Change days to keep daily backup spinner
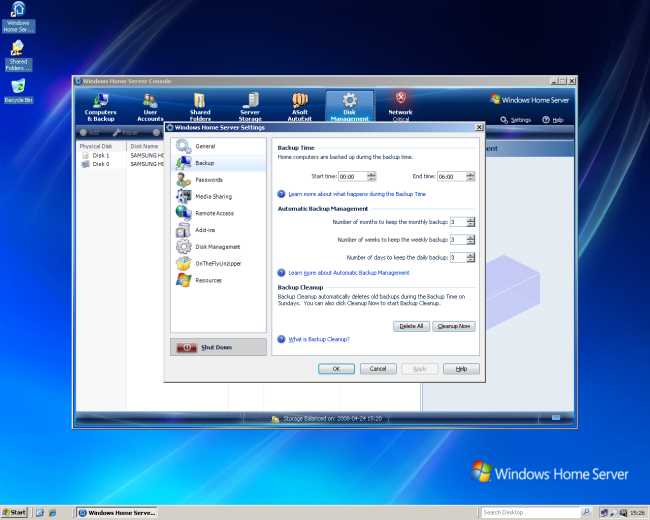650x520 pixels. (x=471, y=258)
